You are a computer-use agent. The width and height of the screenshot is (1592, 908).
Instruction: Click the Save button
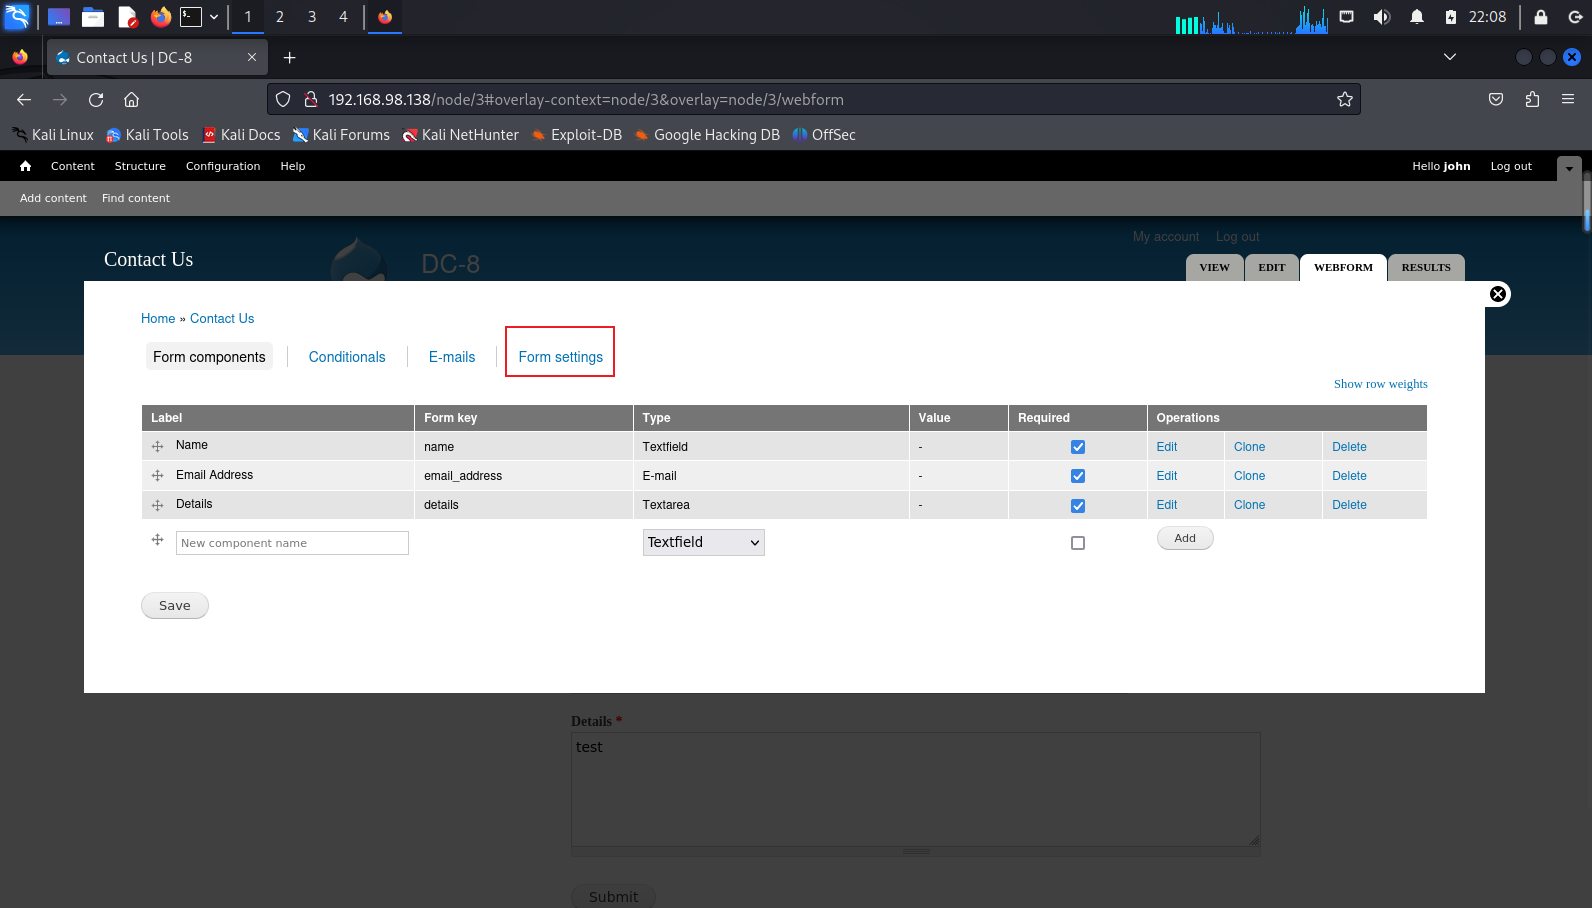click(x=175, y=606)
